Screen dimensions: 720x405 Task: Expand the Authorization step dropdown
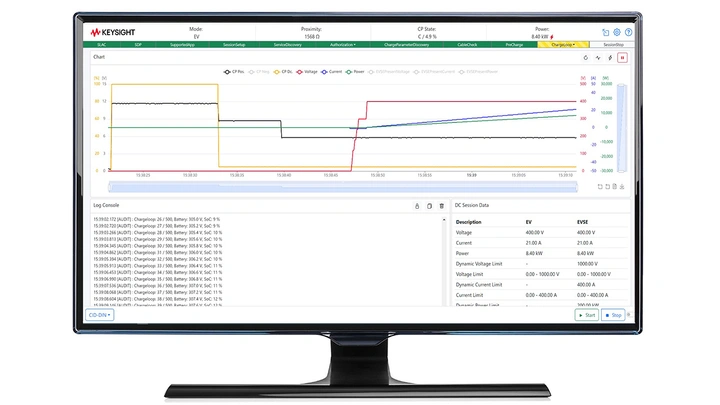[343, 45]
